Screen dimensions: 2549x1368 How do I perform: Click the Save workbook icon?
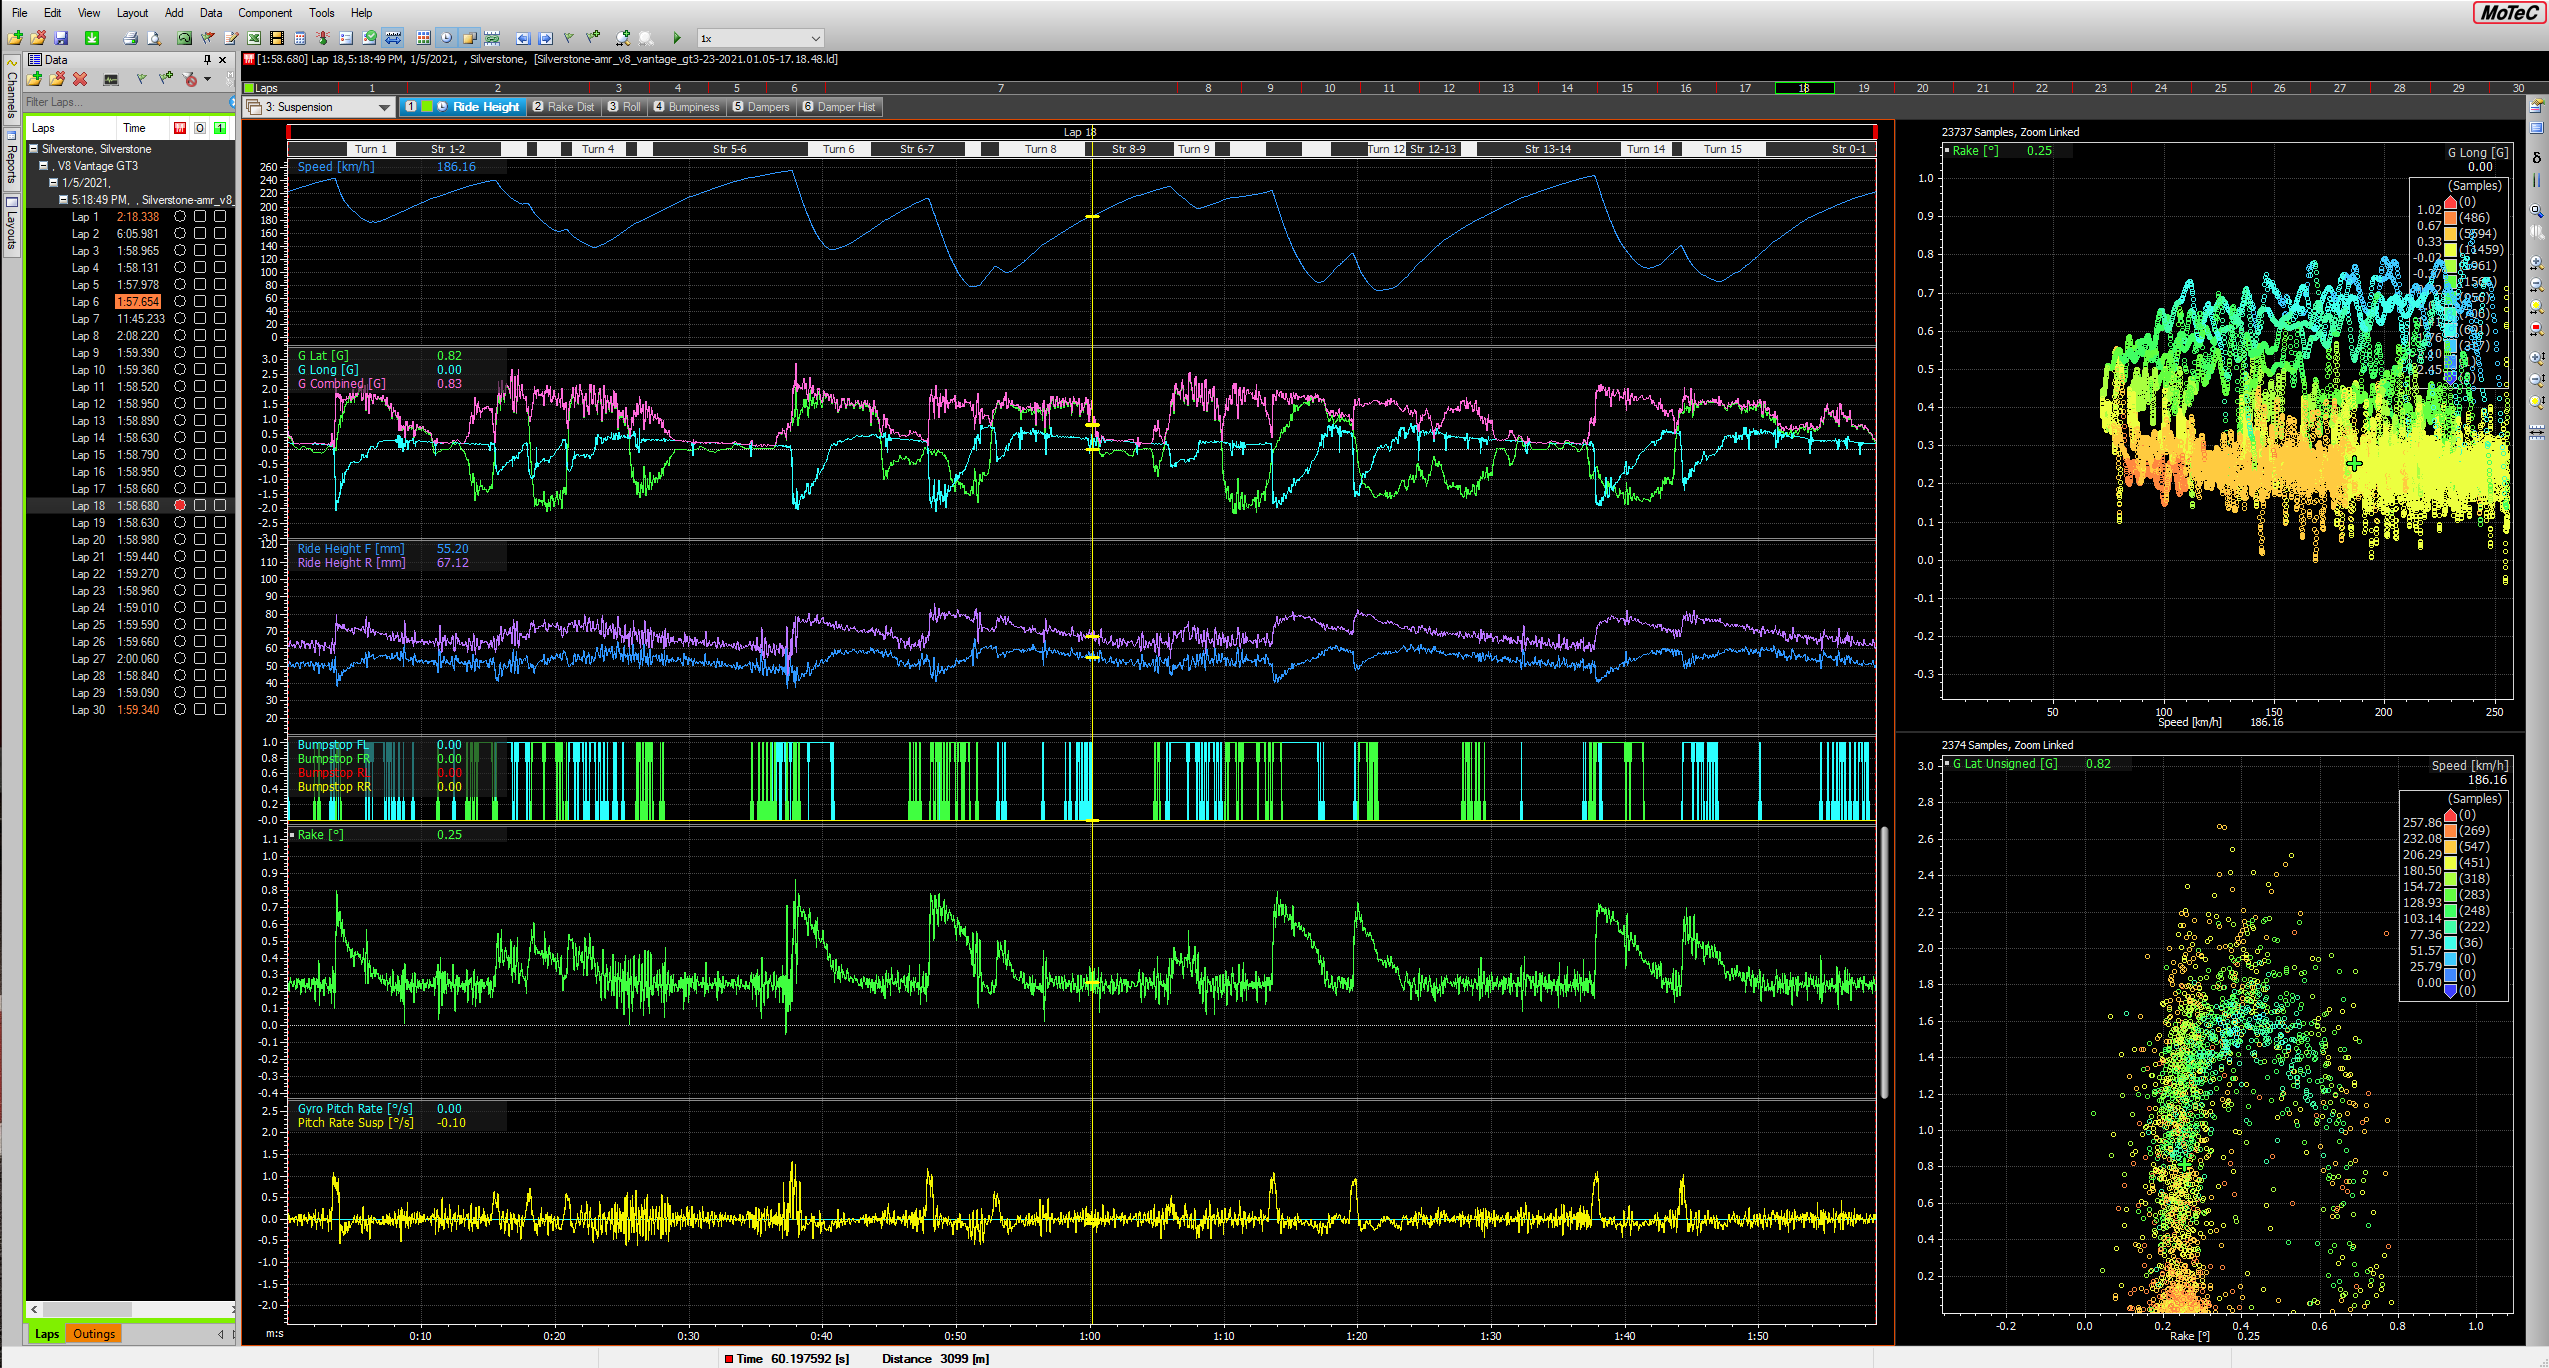(x=61, y=38)
